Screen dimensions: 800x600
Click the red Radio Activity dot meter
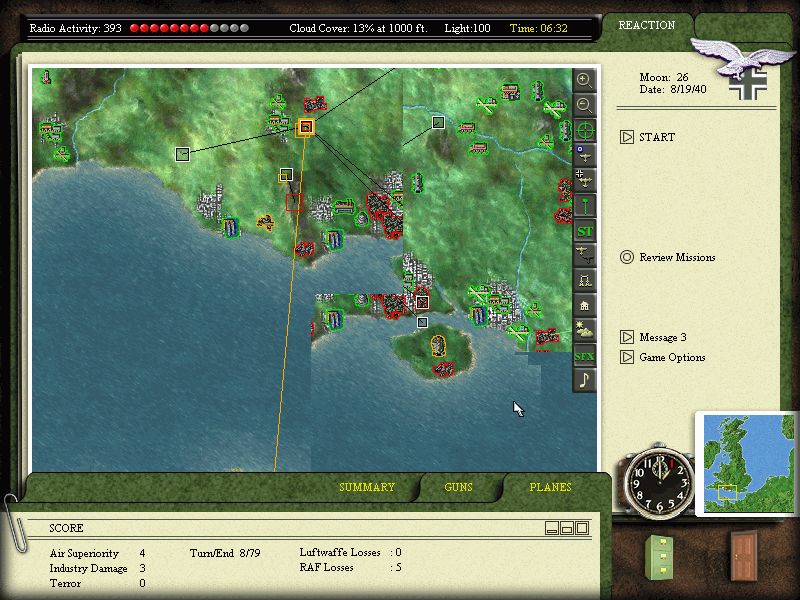tap(189, 28)
